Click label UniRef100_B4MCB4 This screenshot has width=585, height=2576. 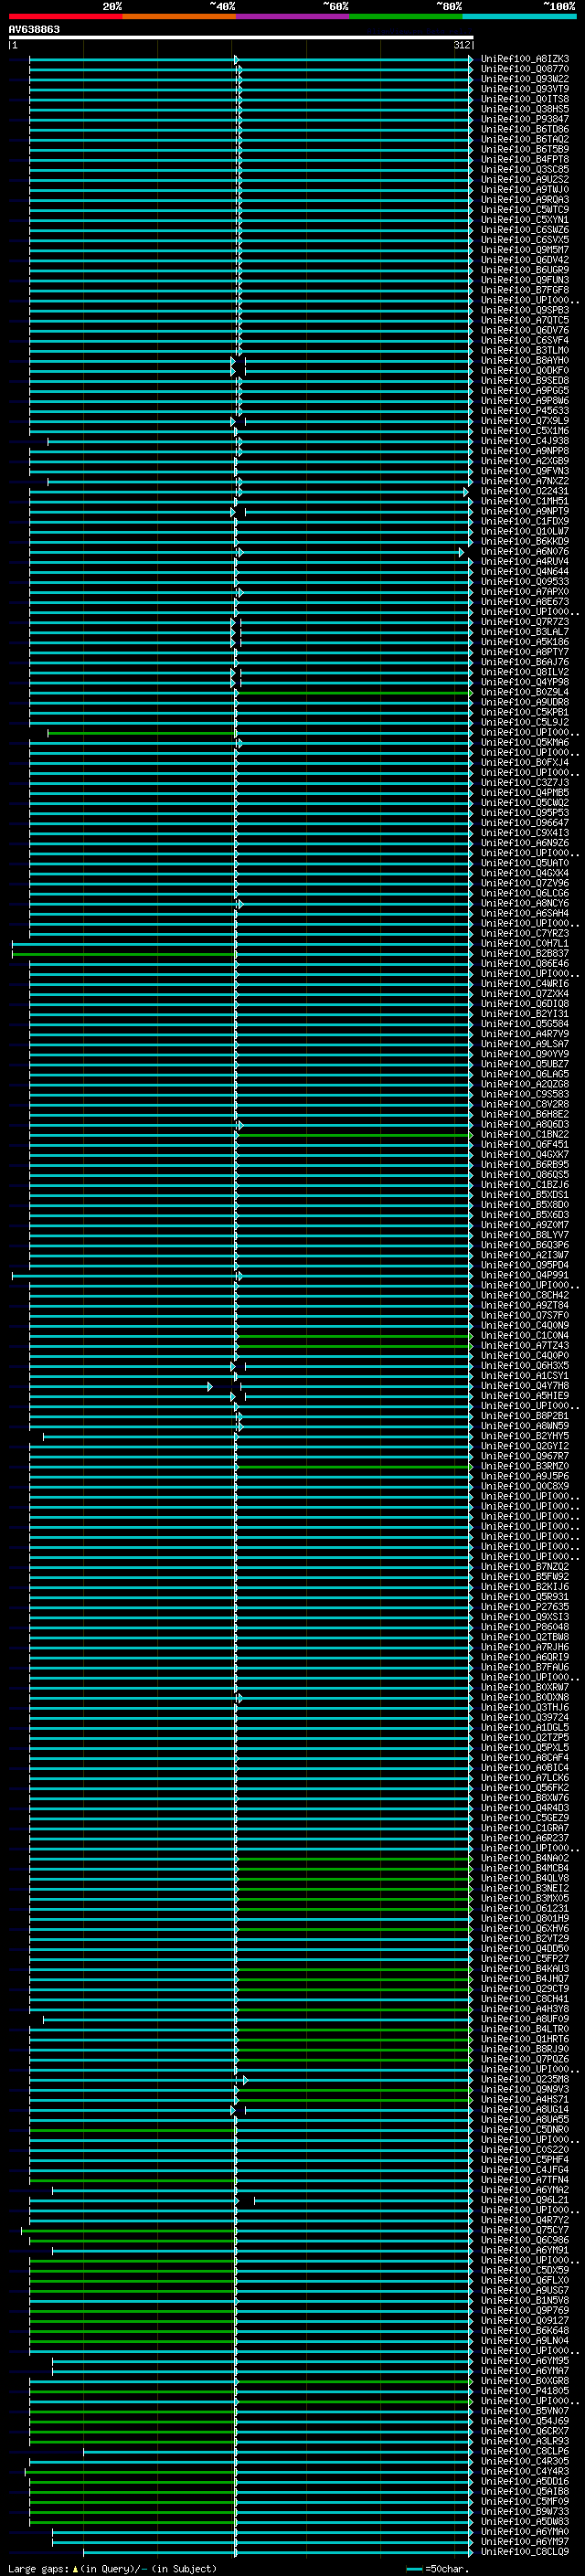point(525,1868)
